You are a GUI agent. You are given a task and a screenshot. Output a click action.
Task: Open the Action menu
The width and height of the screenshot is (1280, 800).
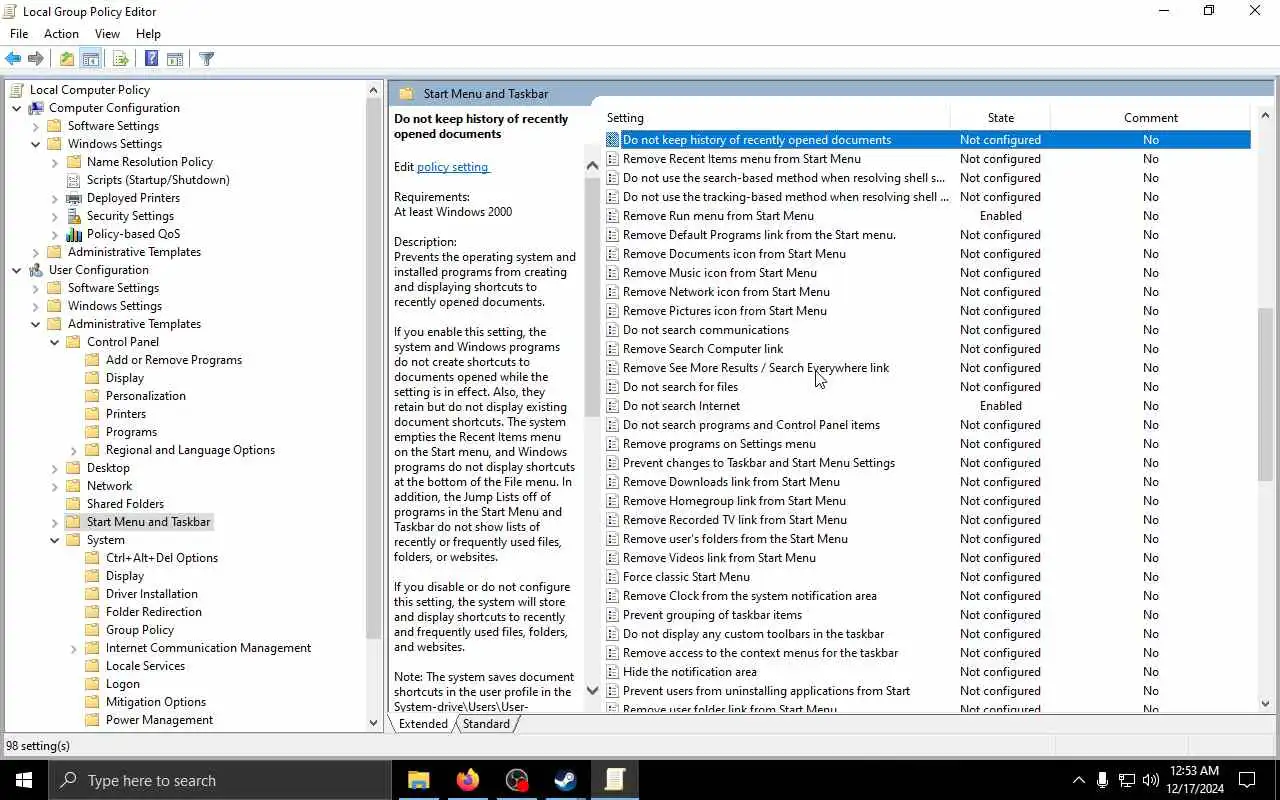61,33
